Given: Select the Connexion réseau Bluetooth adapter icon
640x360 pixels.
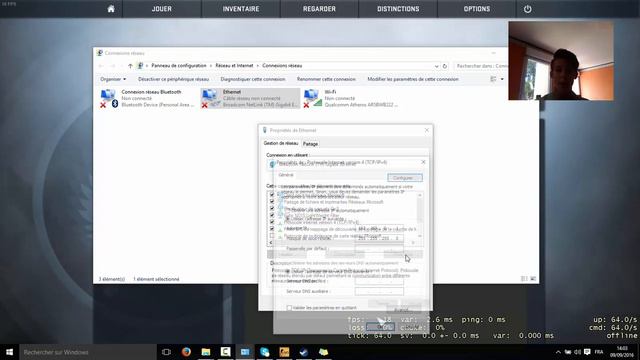Looking at the screenshot, I should pyautogui.click(x=109, y=98).
